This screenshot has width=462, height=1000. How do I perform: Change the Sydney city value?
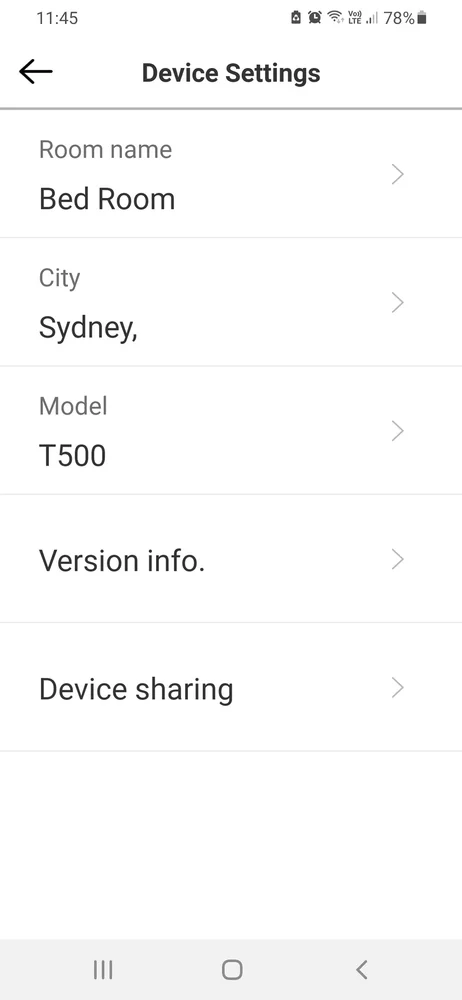(x=88, y=328)
